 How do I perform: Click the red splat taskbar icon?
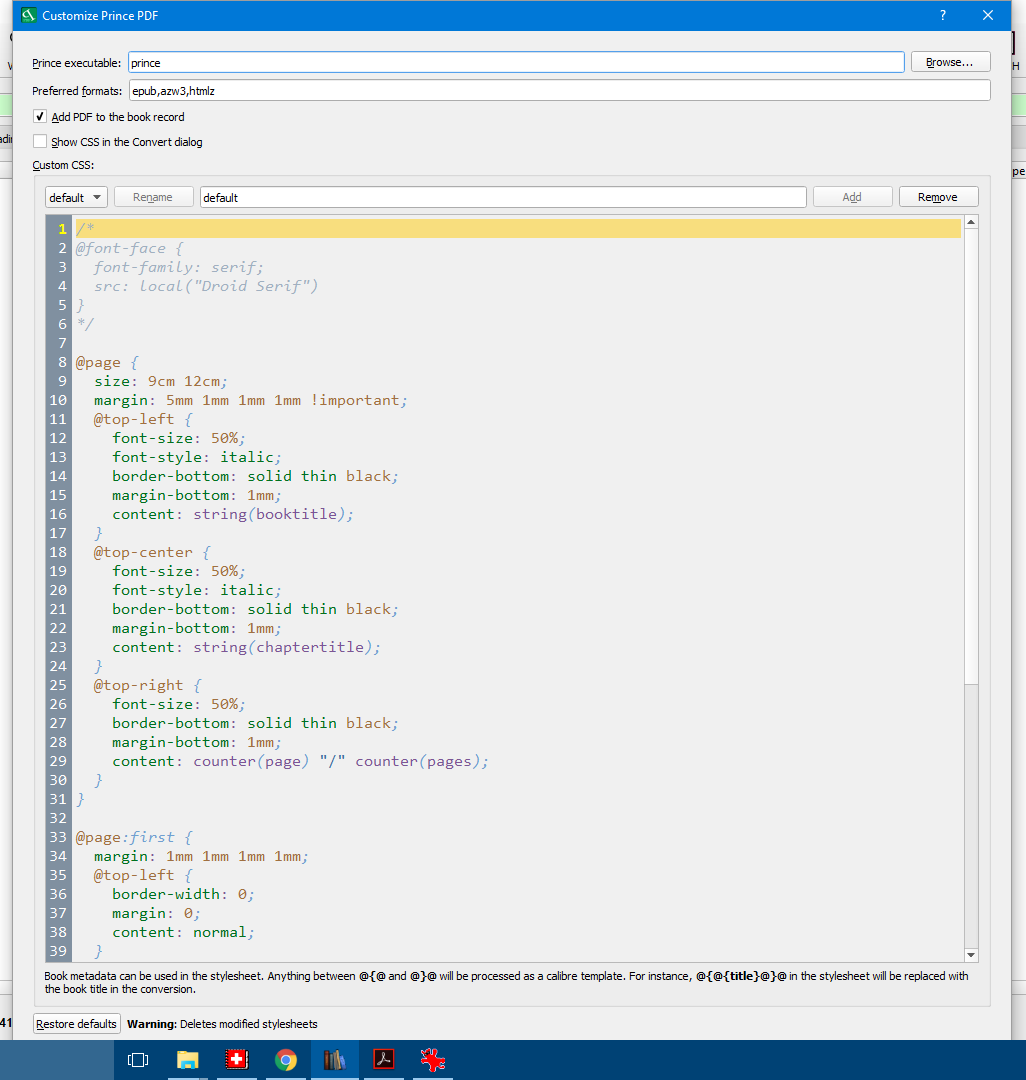pyautogui.click(x=433, y=1060)
